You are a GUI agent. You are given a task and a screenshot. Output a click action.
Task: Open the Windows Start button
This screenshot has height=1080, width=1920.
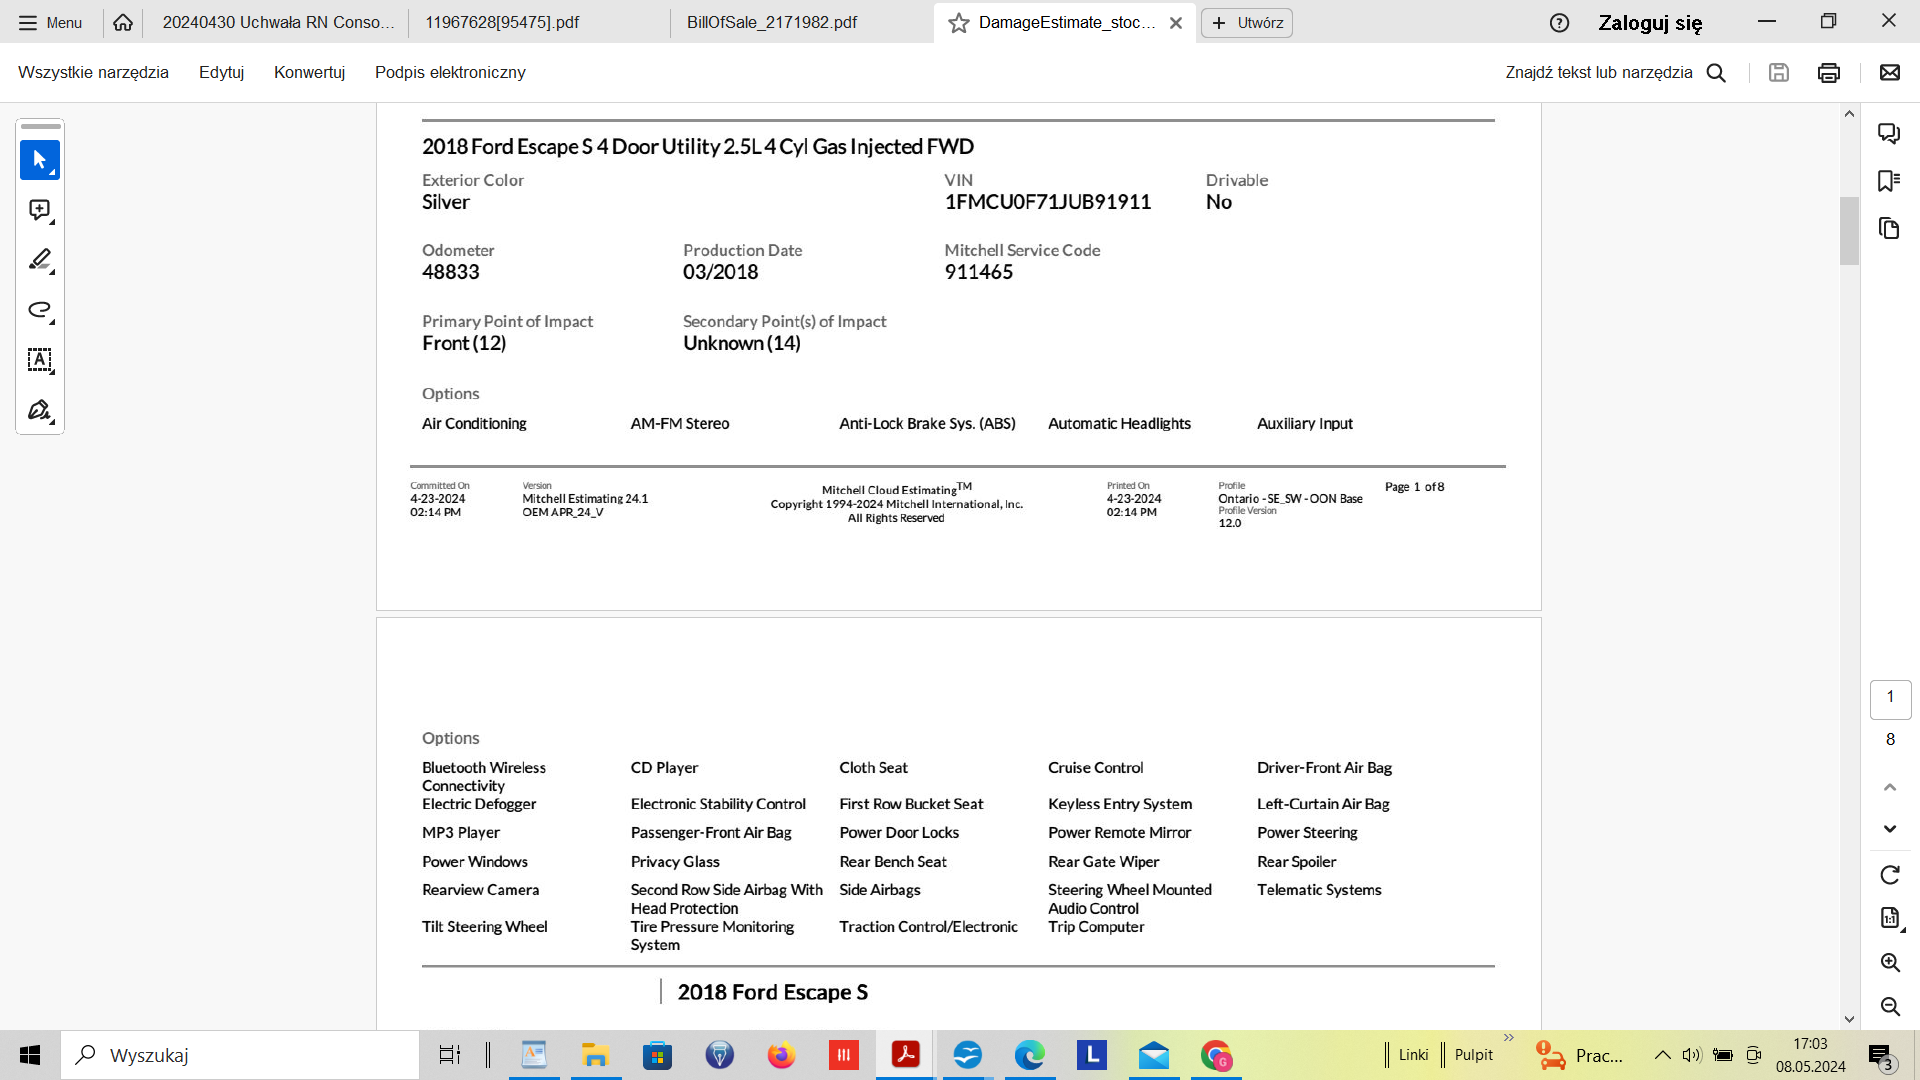[x=30, y=1055]
